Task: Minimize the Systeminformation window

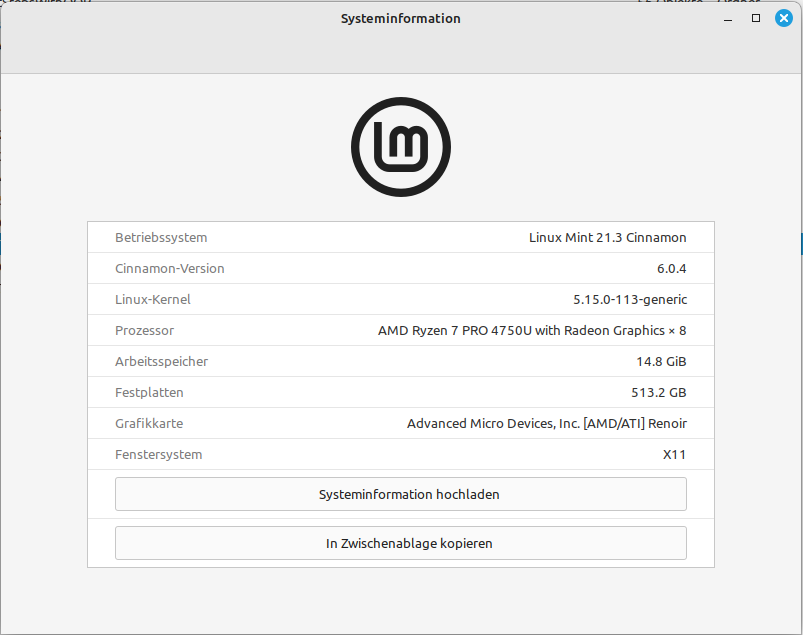Action: 728,19
